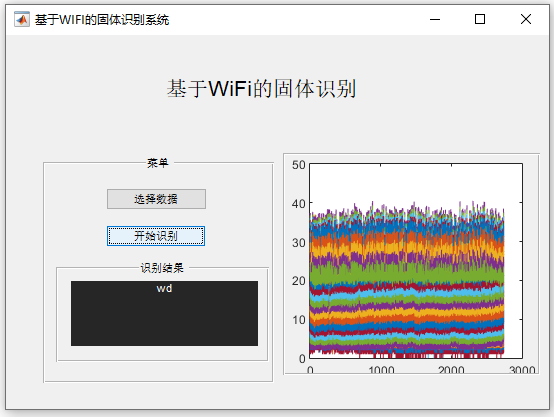Click the 识别结果 panel label
Image resolution: width=554 pixels, height=417 pixels.
tap(162, 268)
